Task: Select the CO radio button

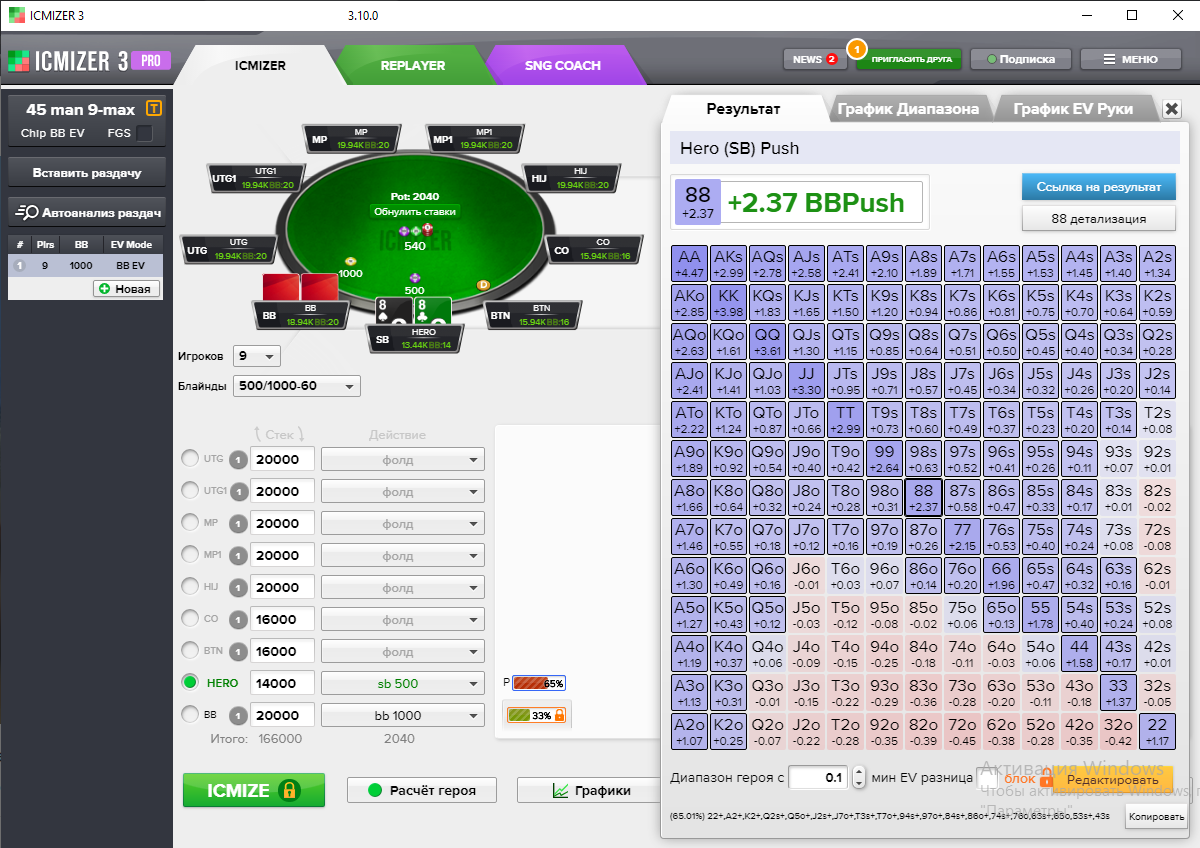Action: coord(190,618)
